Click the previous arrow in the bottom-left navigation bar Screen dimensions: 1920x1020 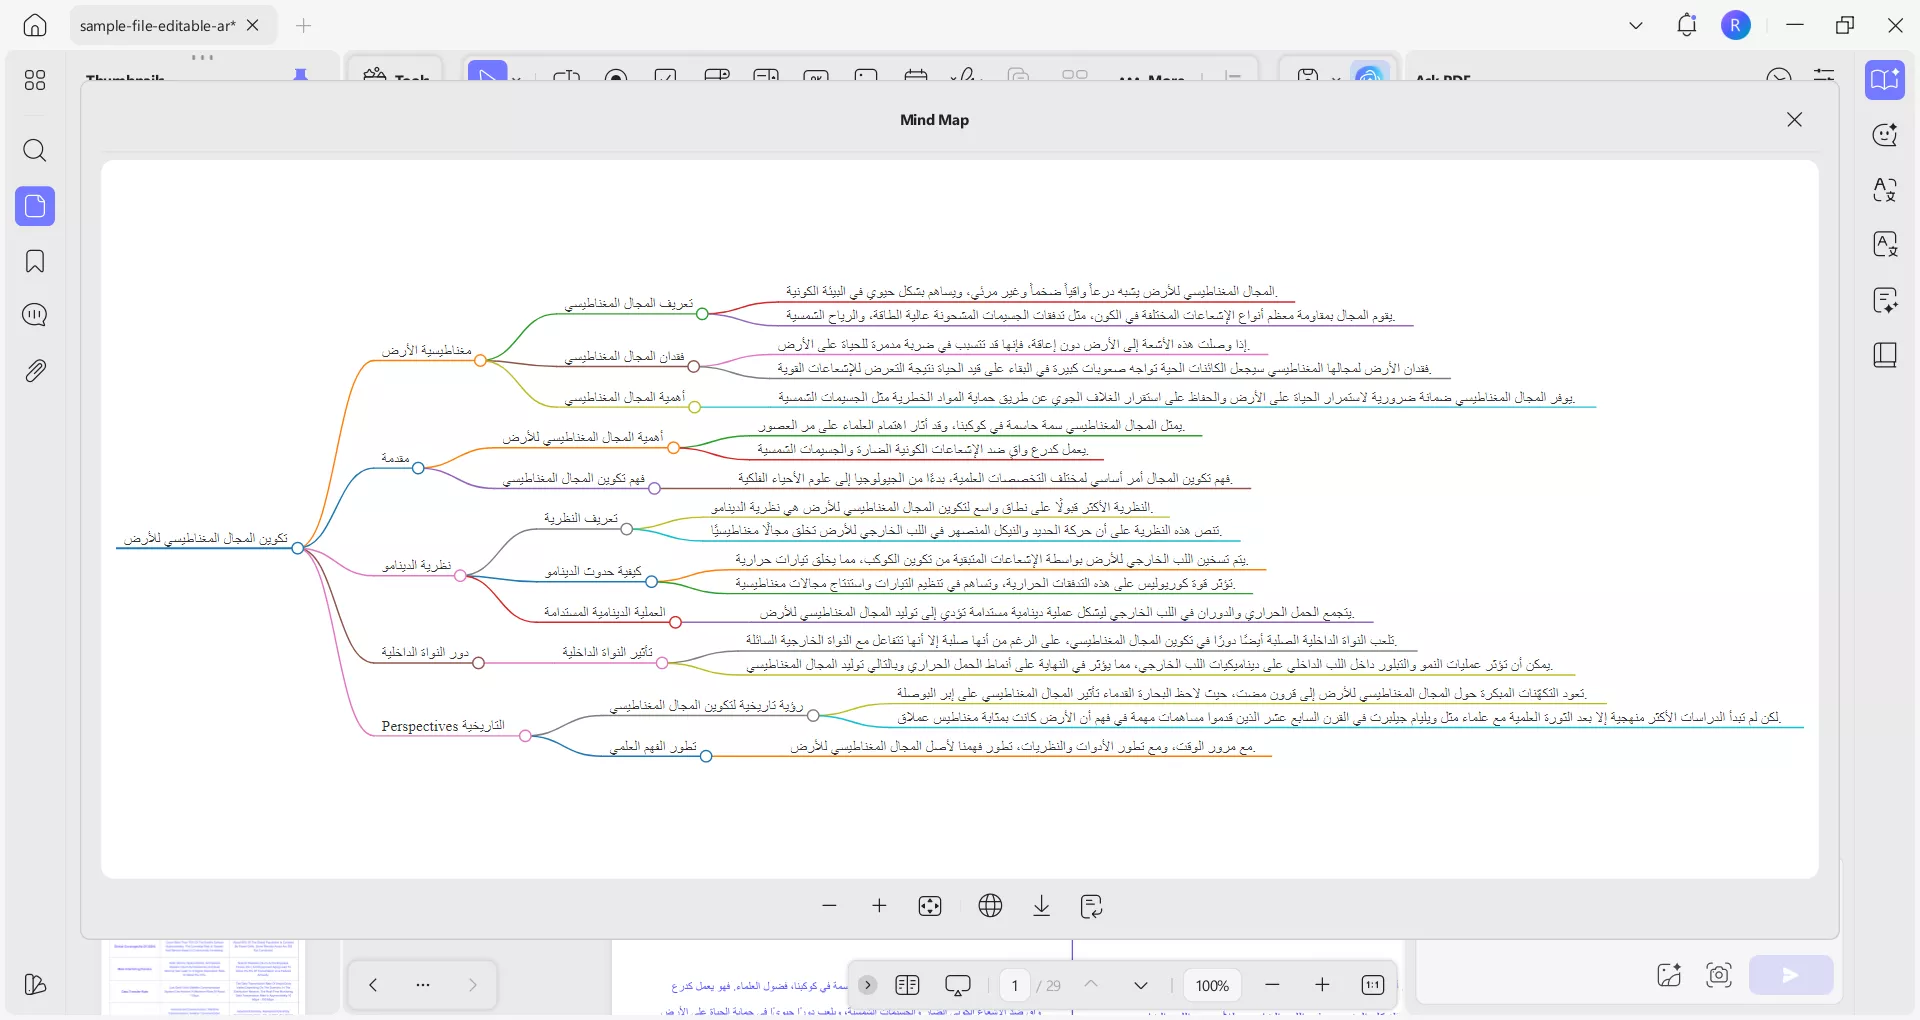pyautogui.click(x=373, y=985)
